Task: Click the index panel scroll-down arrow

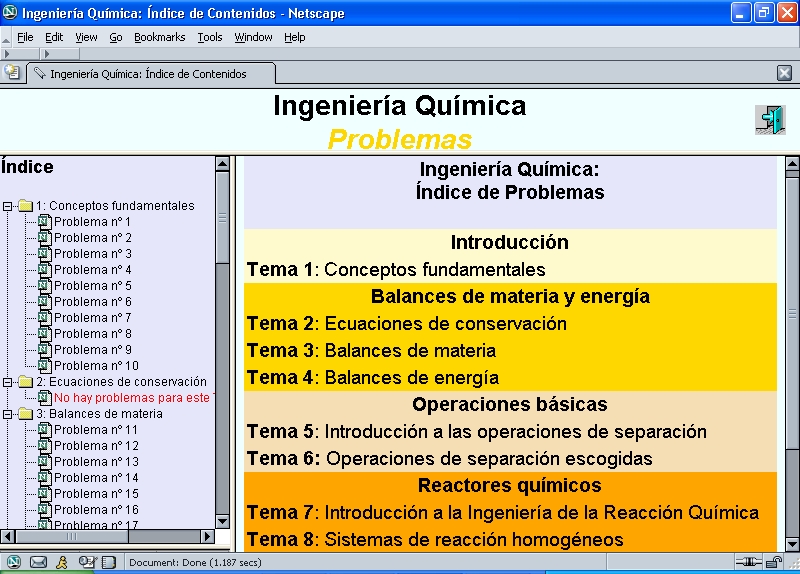Action: (222, 522)
